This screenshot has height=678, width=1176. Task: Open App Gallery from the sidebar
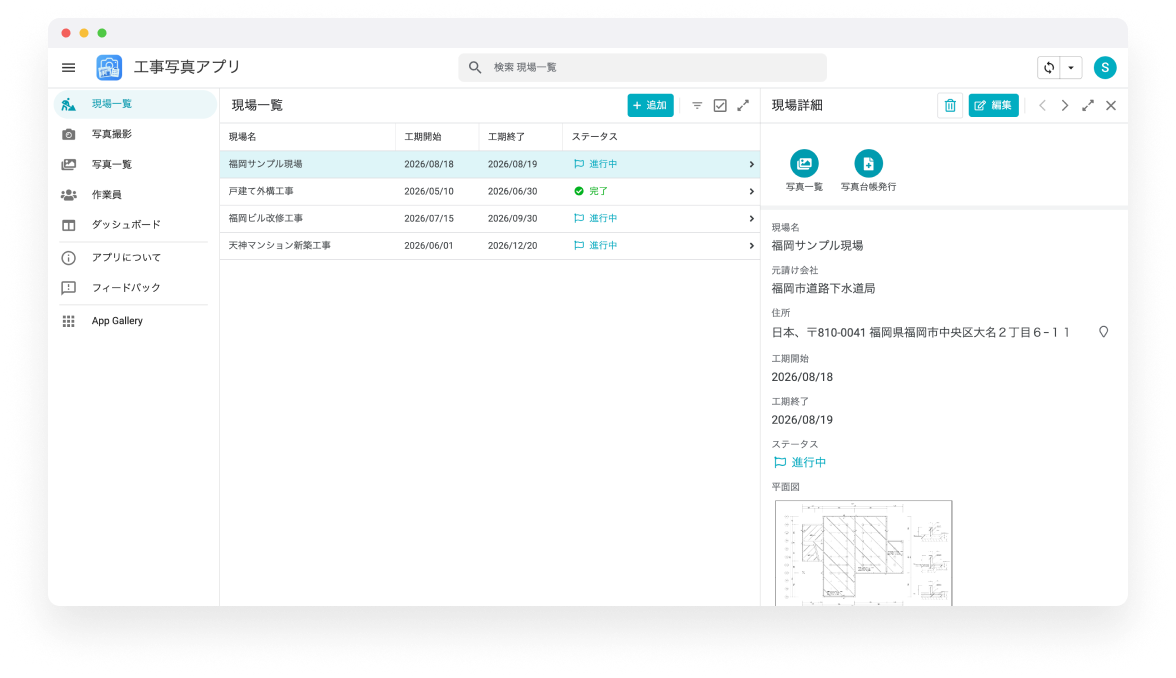coord(135,321)
